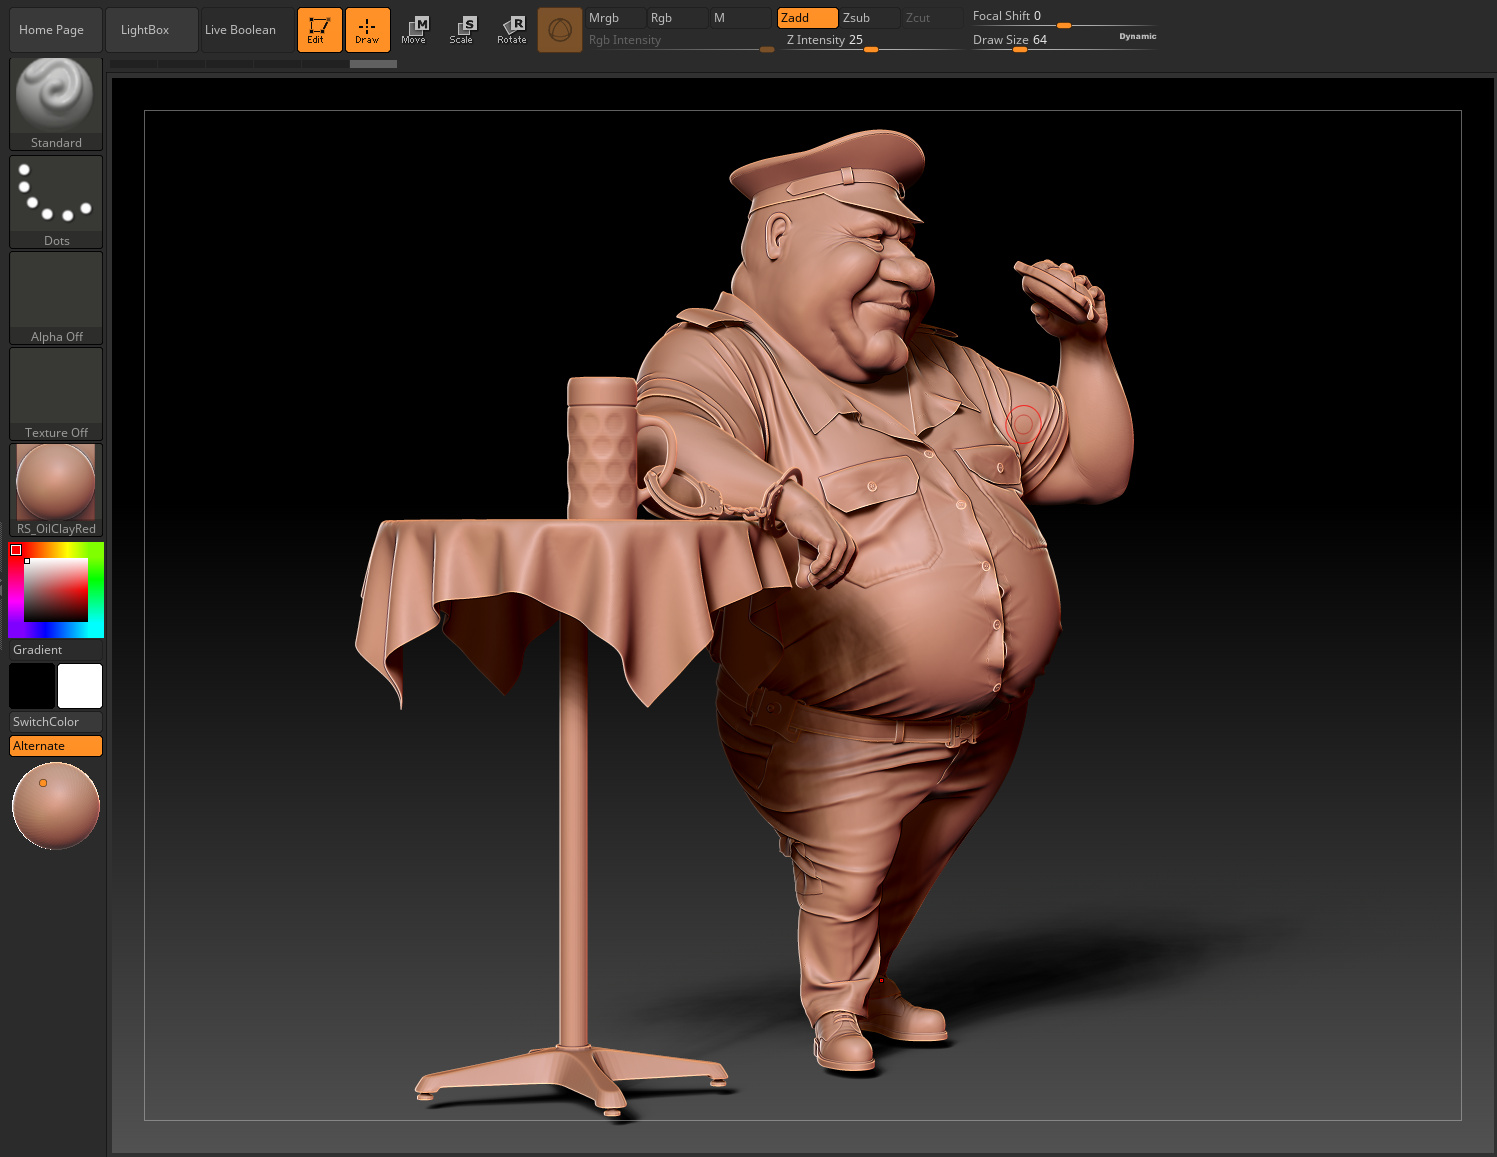Click the SwitchColor button

tap(56, 722)
